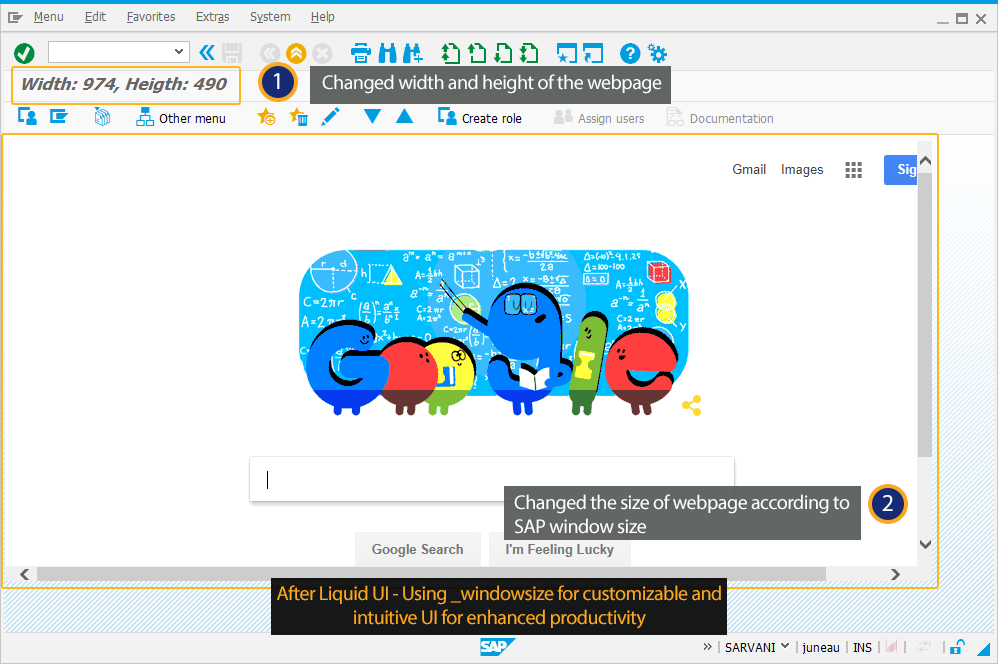
Task: Click the Move Favorites Down triangle
Action: [x=372, y=117]
